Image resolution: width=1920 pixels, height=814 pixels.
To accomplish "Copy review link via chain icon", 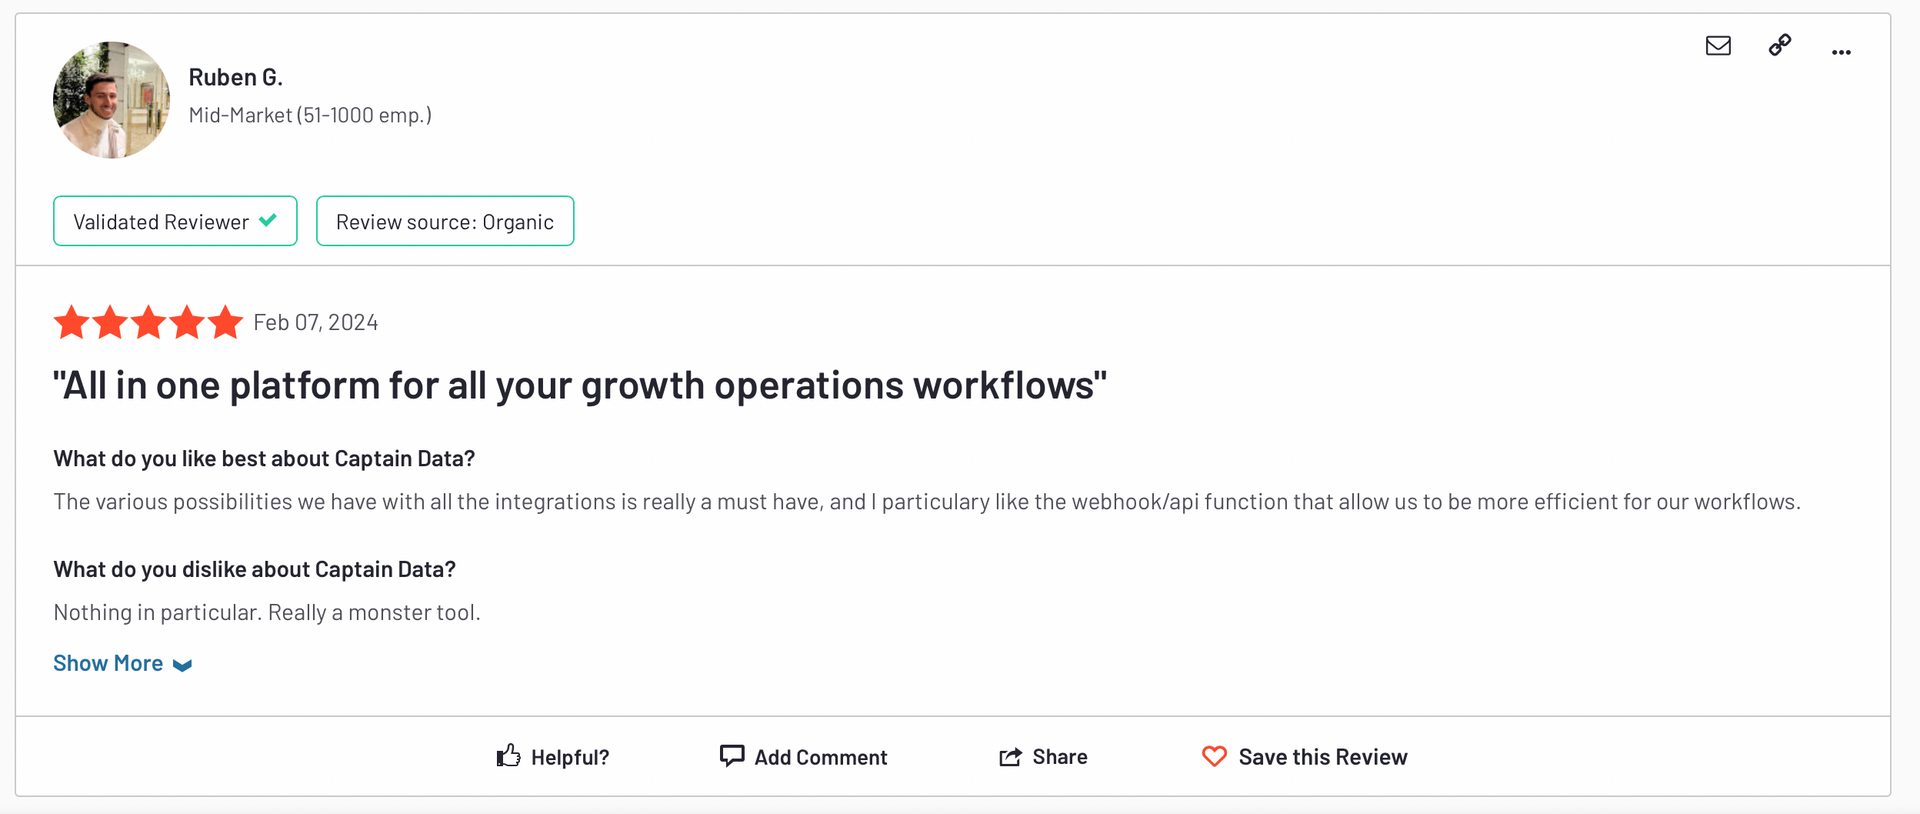I will (1780, 45).
